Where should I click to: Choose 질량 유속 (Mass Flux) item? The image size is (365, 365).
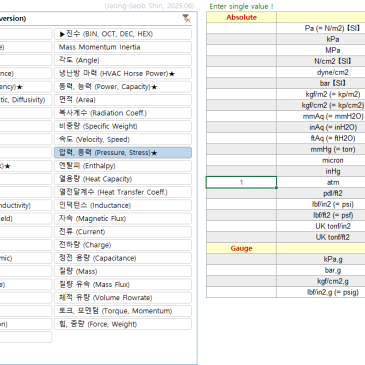coord(123,284)
